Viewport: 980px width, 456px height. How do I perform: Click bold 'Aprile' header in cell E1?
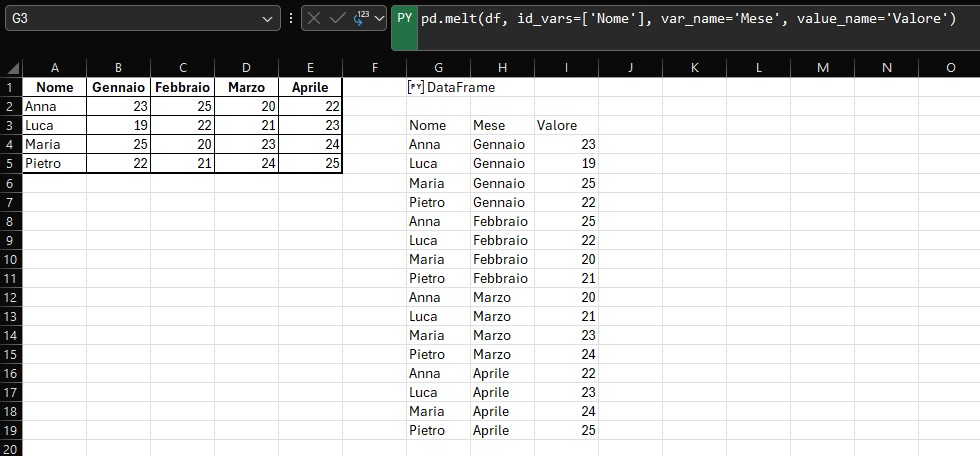pos(311,87)
